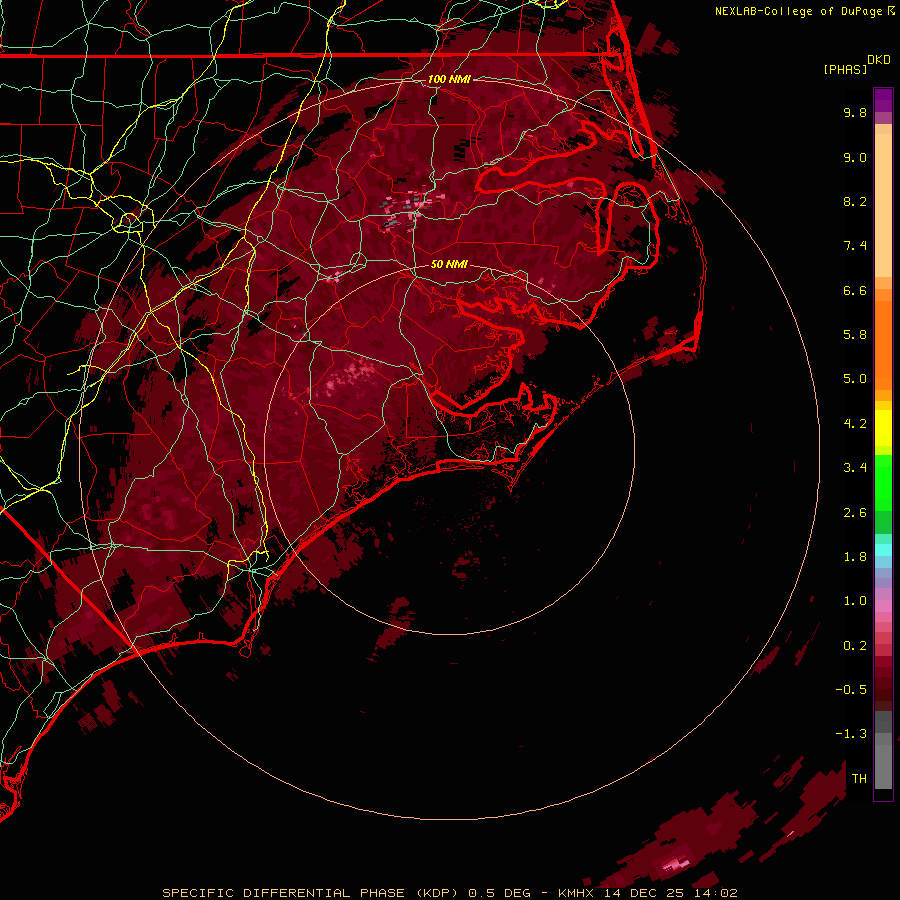
Task: Click the 50 NMI range ring label
Action: (x=449, y=264)
